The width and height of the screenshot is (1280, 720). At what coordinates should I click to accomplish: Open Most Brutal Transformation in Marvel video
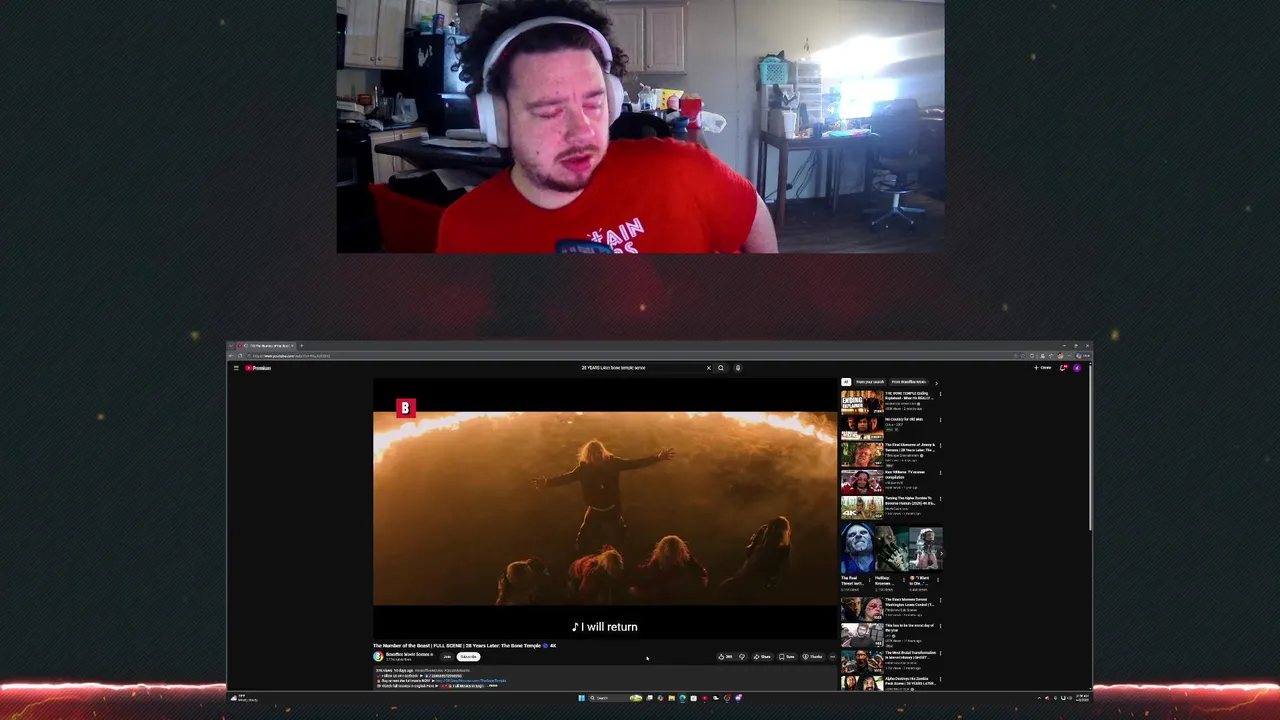861,662
